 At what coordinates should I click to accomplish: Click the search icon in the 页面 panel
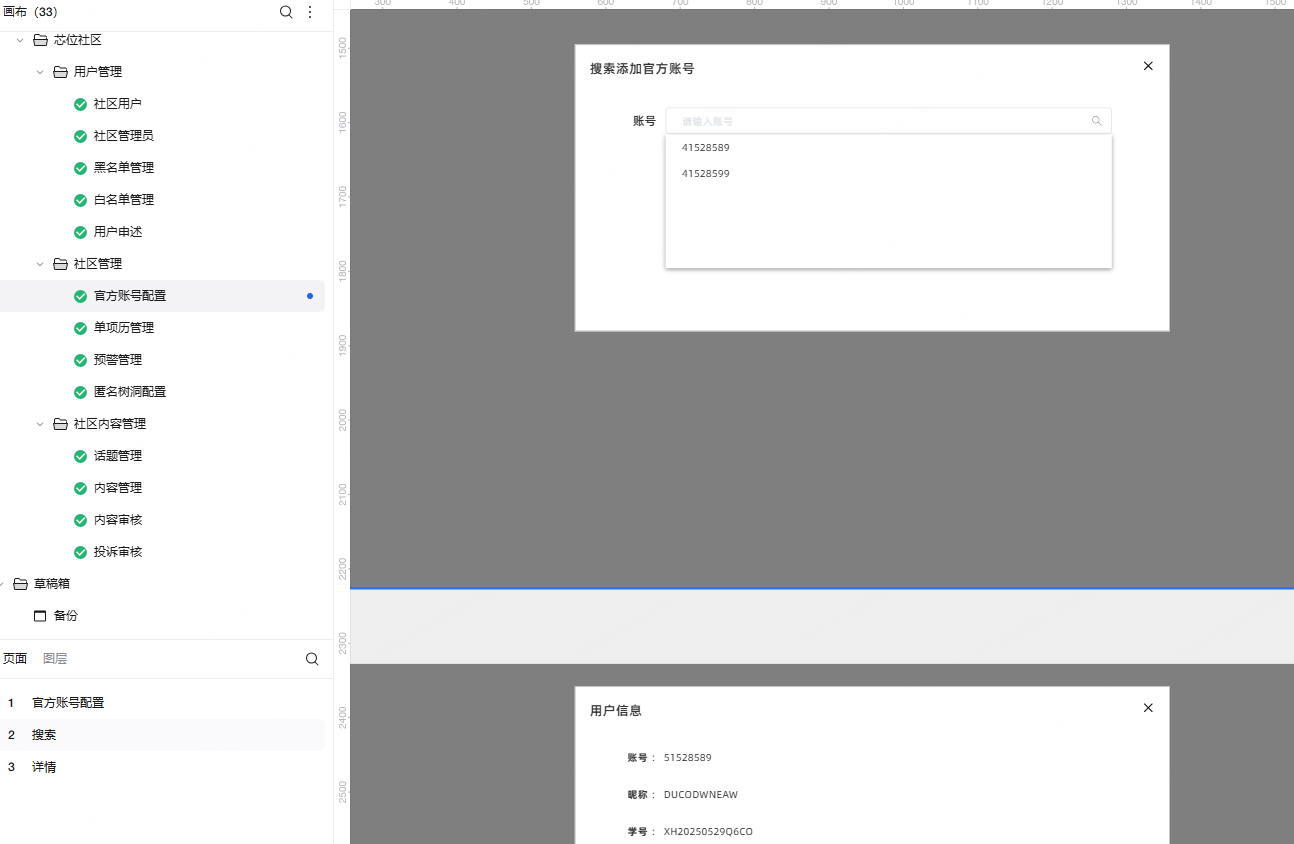click(x=312, y=659)
